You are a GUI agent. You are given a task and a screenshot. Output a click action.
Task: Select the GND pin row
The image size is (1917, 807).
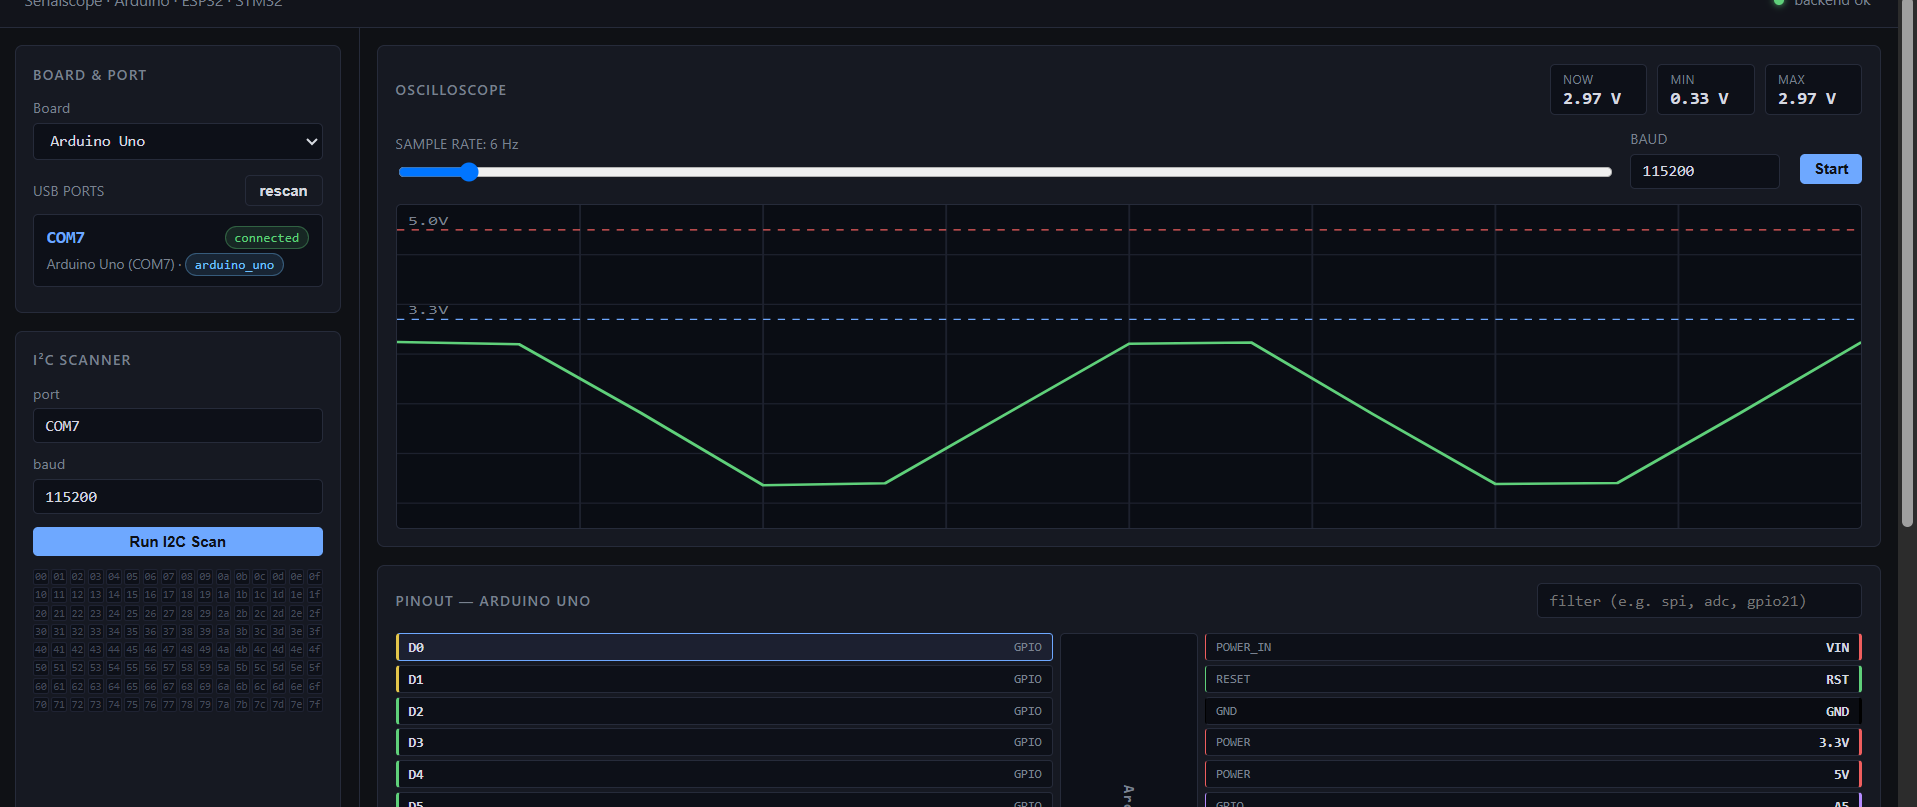click(x=1533, y=711)
